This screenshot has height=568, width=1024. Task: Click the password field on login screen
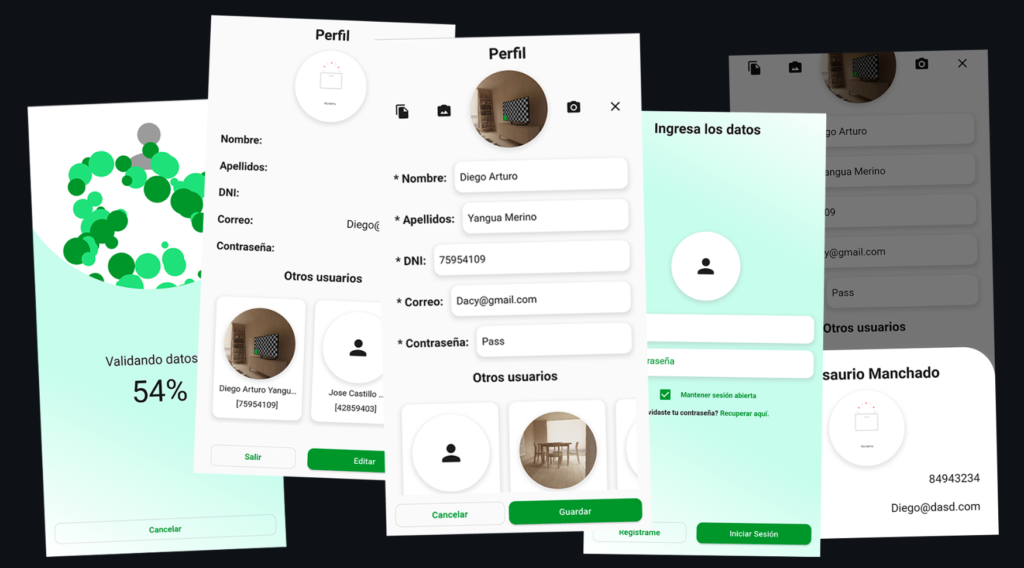730,364
